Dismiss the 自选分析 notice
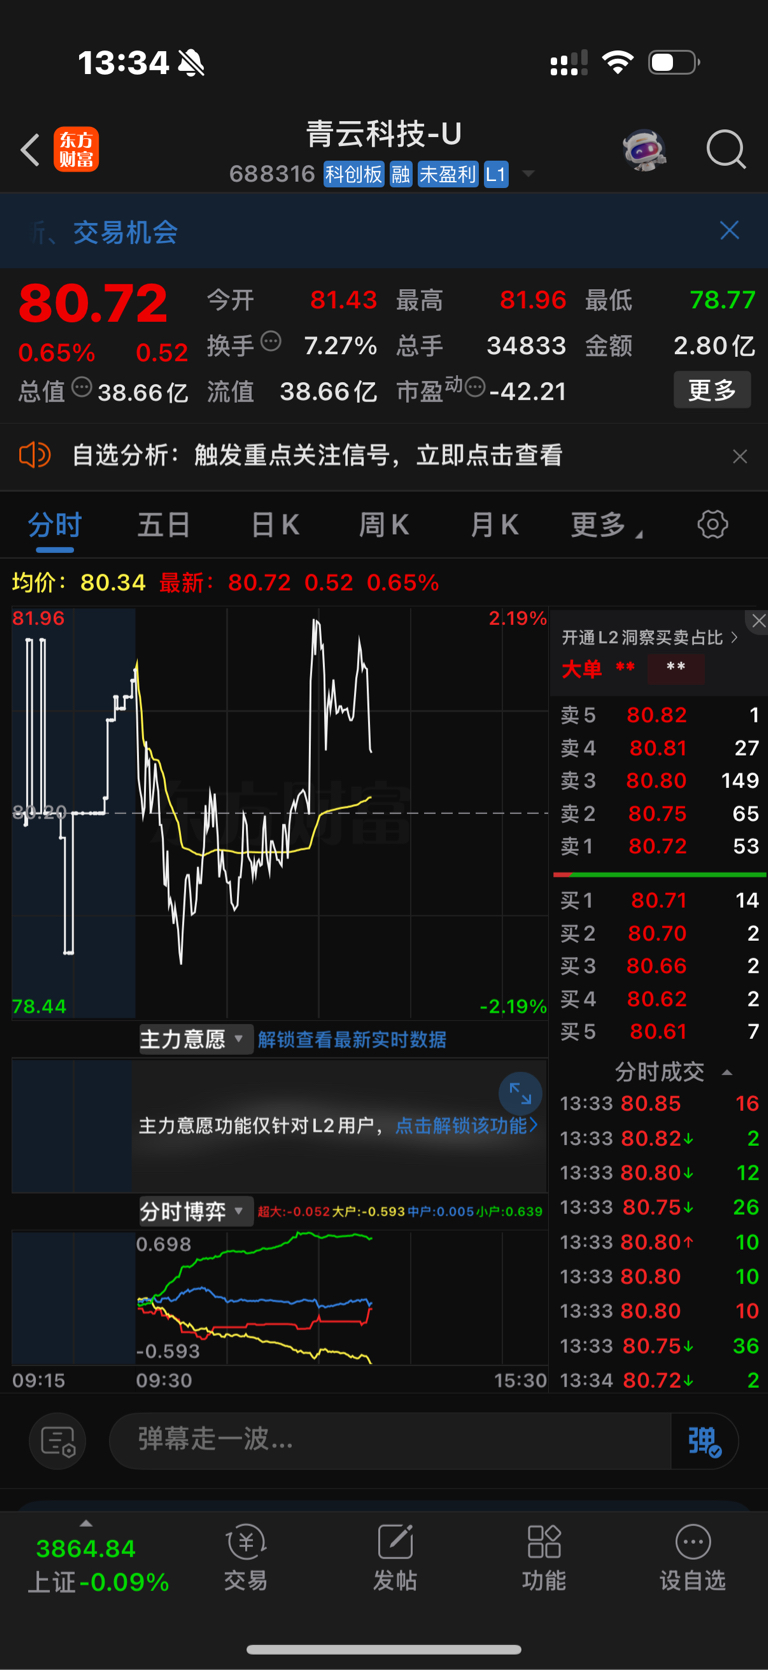The image size is (768, 1670). [x=740, y=456]
